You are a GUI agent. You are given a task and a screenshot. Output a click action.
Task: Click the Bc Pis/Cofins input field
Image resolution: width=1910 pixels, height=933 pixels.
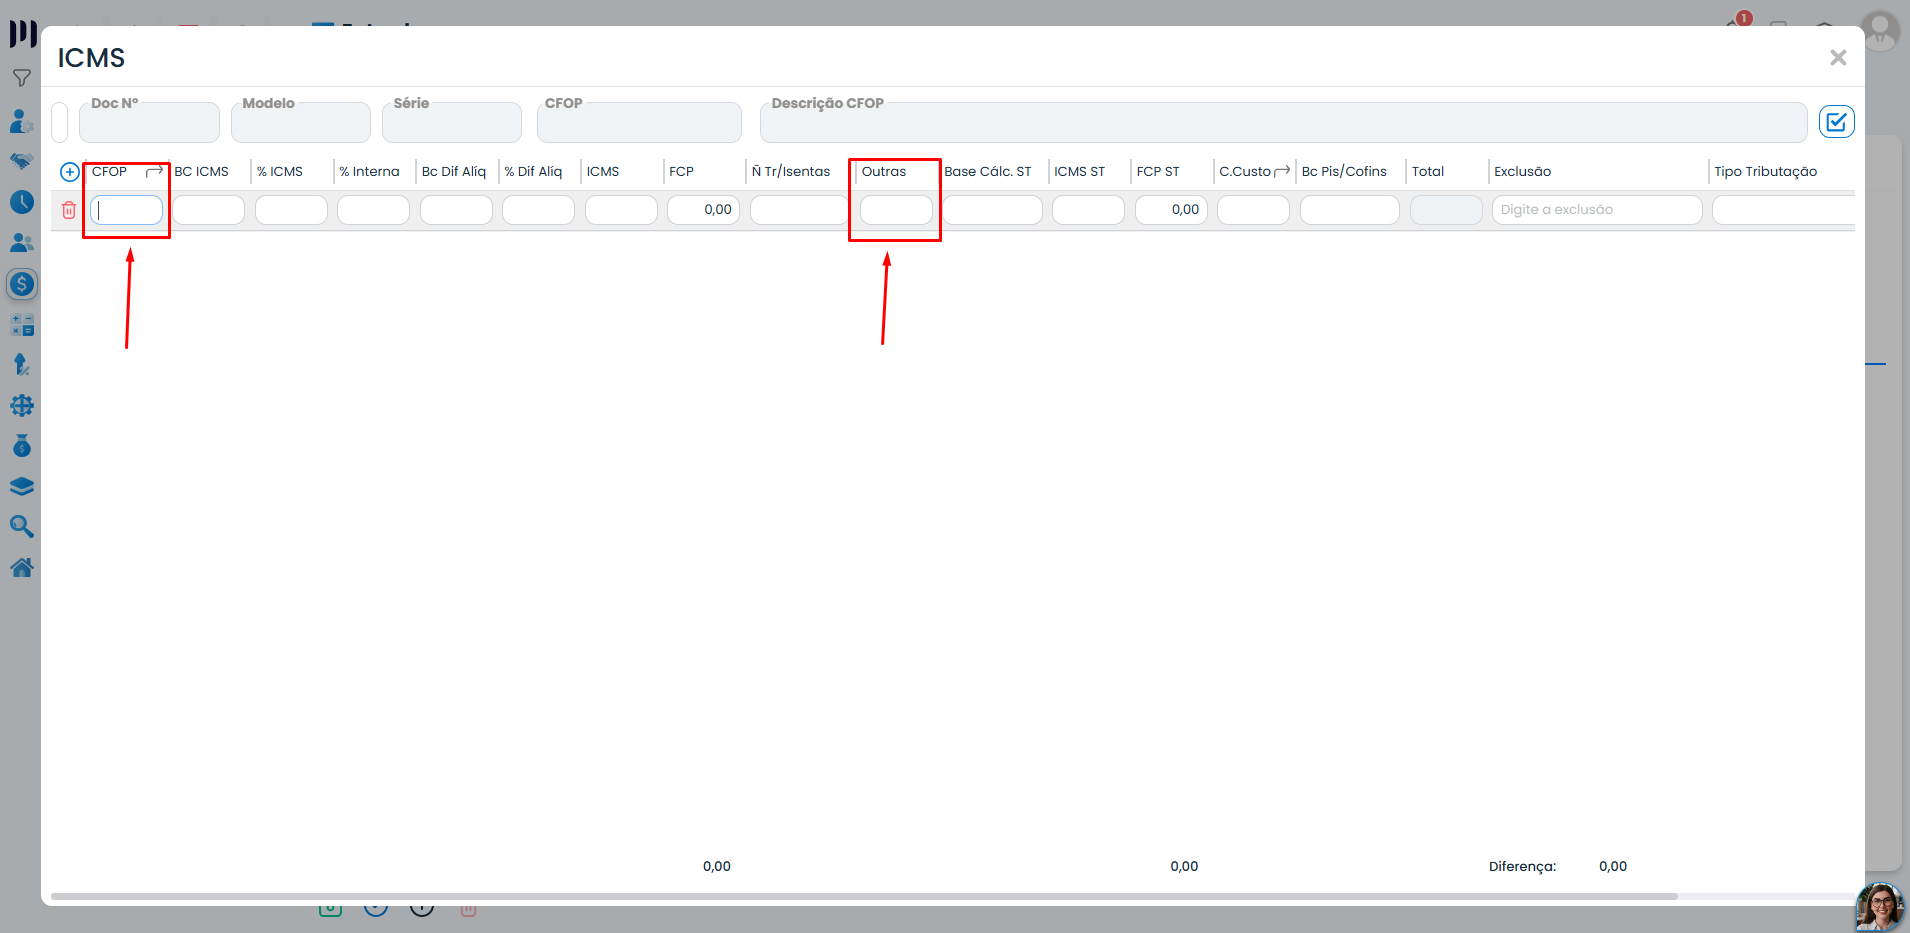pyautogui.click(x=1350, y=210)
